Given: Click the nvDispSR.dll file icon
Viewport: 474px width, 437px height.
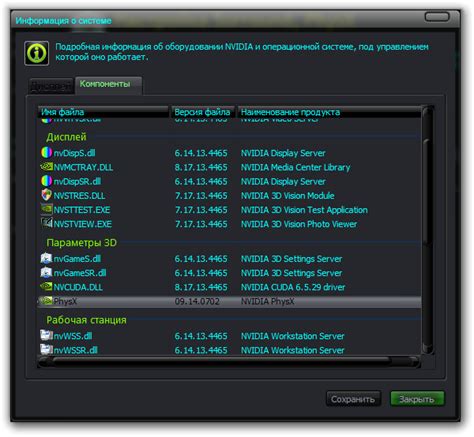Looking at the screenshot, I should pos(46,181).
